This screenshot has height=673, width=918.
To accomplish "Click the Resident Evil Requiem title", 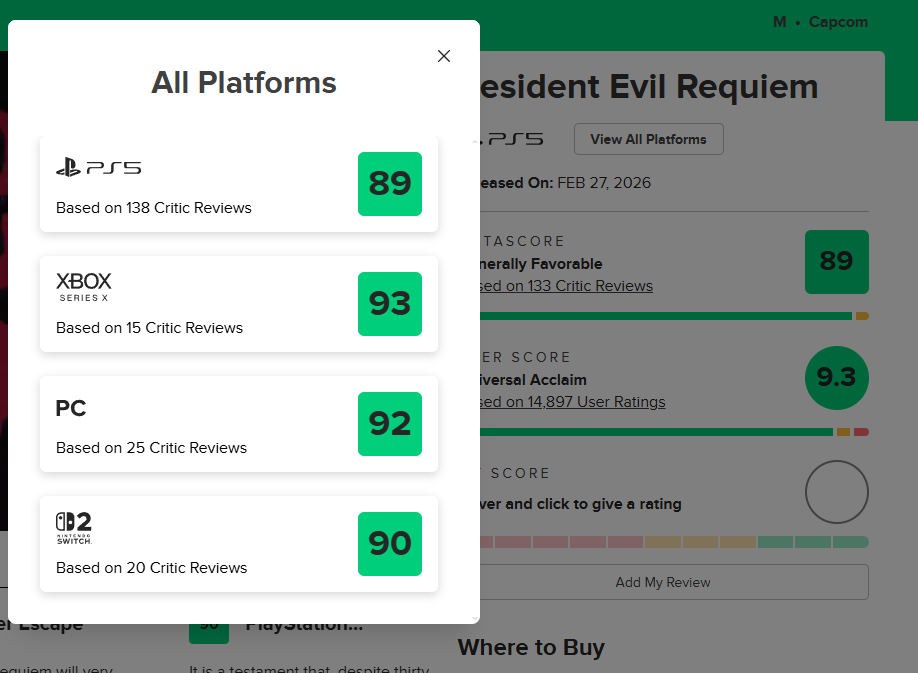I will coord(649,87).
